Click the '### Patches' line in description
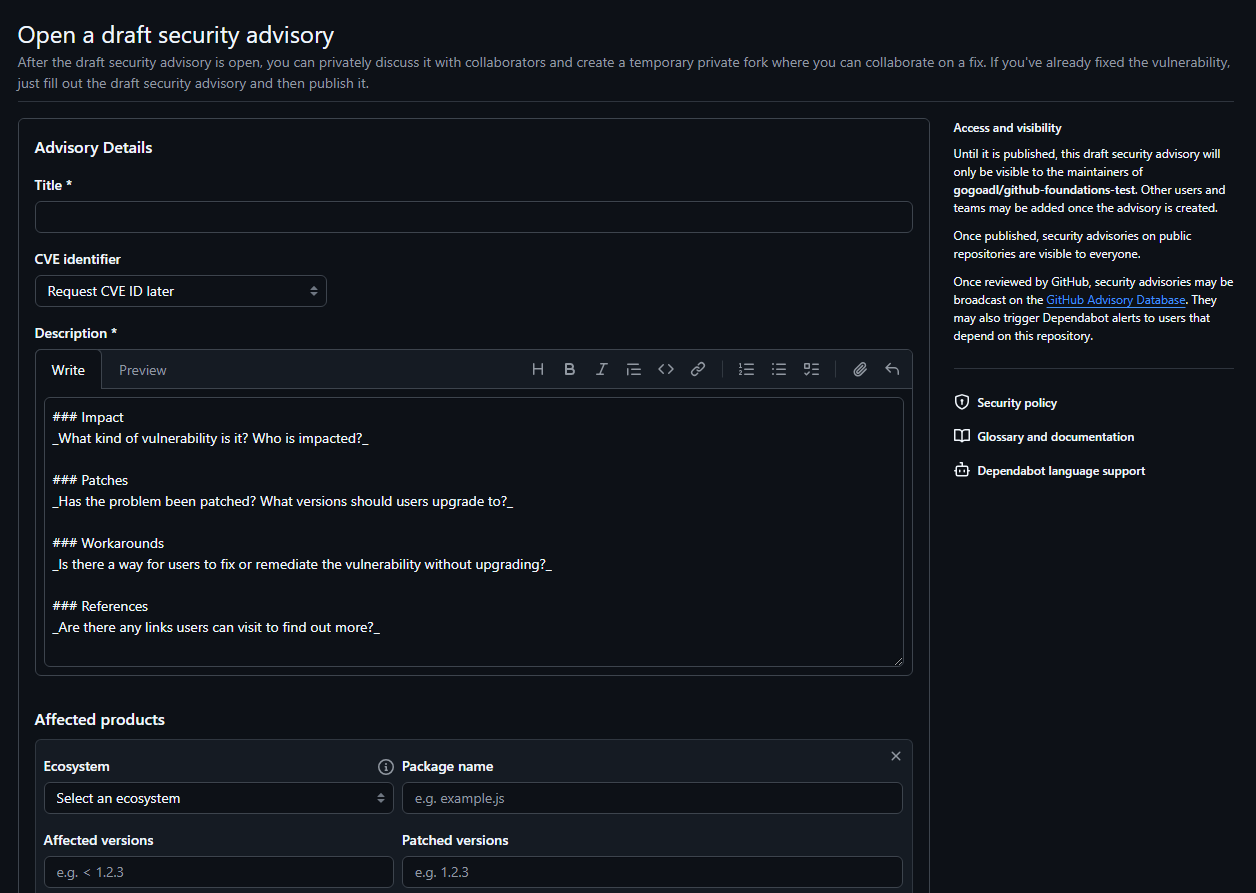Image resolution: width=1256 pixels, height=893 pixels. [90, 480]
